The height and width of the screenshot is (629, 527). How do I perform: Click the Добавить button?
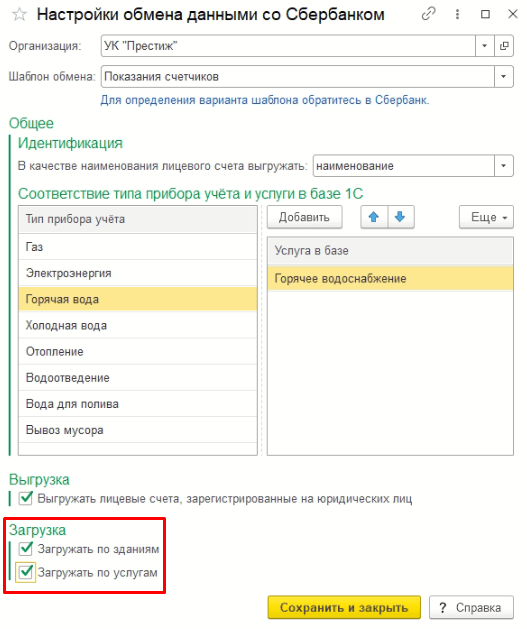[304, 217]
